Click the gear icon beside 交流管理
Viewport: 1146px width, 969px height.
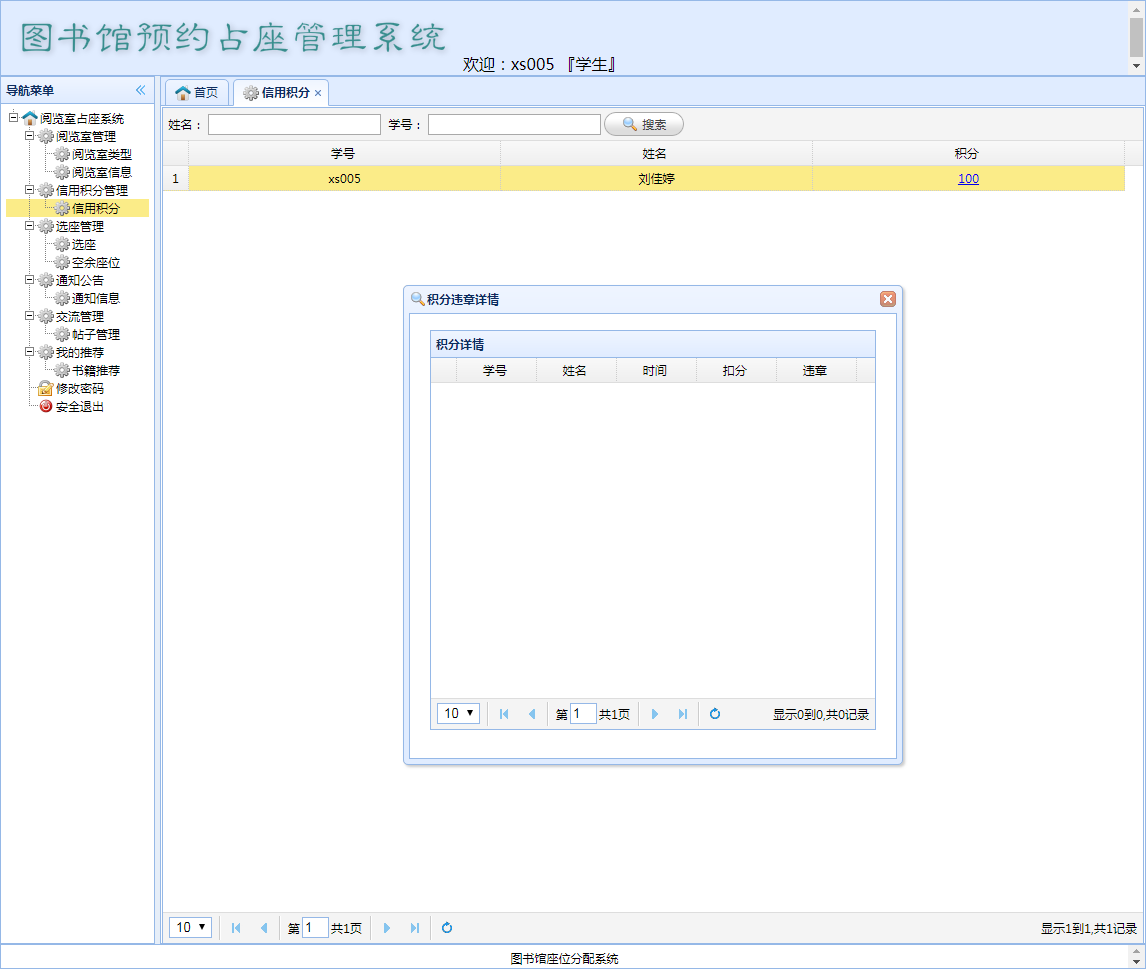point(45,316)
